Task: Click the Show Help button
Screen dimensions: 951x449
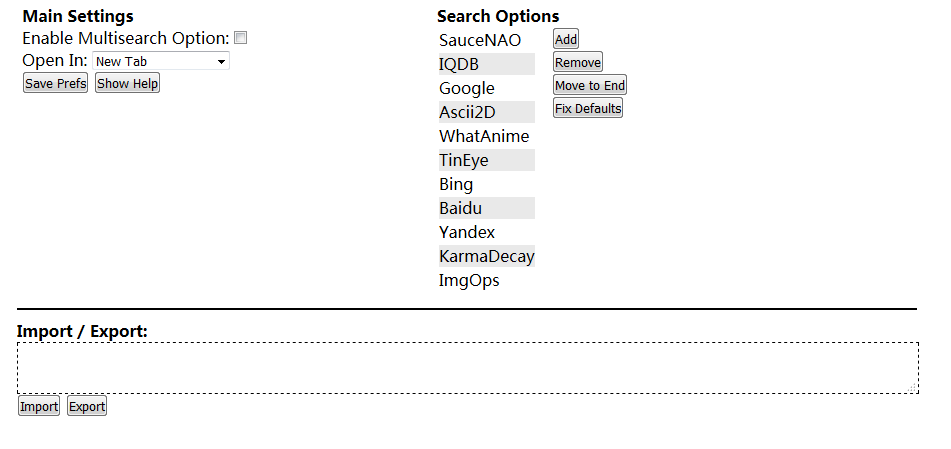Action: pos(127,84)
